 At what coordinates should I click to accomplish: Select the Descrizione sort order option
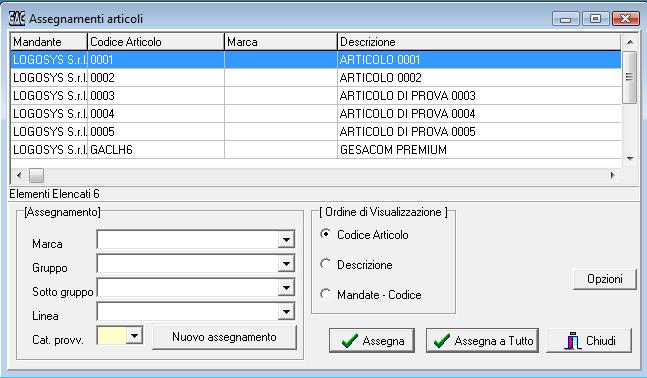click(326, 264)
